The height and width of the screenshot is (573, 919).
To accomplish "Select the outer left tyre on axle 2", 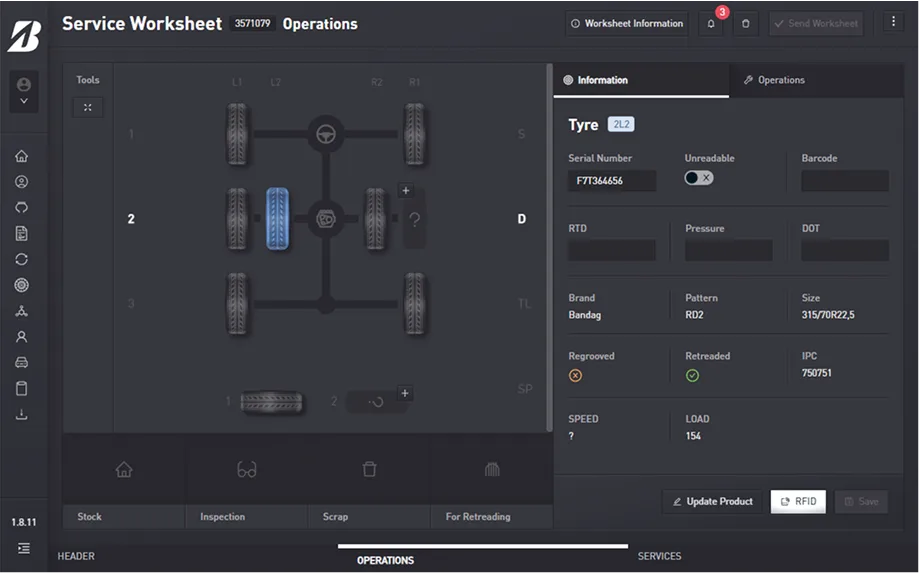I will tap(237, 219).
